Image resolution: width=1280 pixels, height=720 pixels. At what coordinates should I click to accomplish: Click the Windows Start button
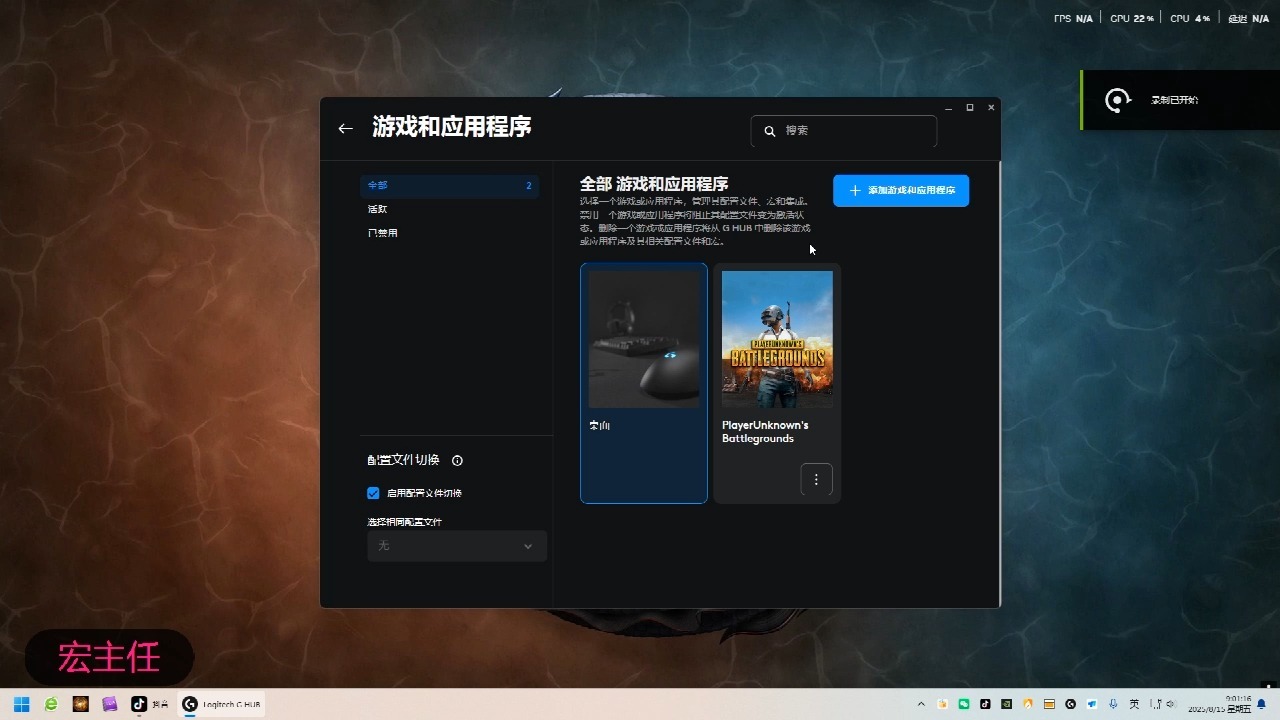(20, 703)
